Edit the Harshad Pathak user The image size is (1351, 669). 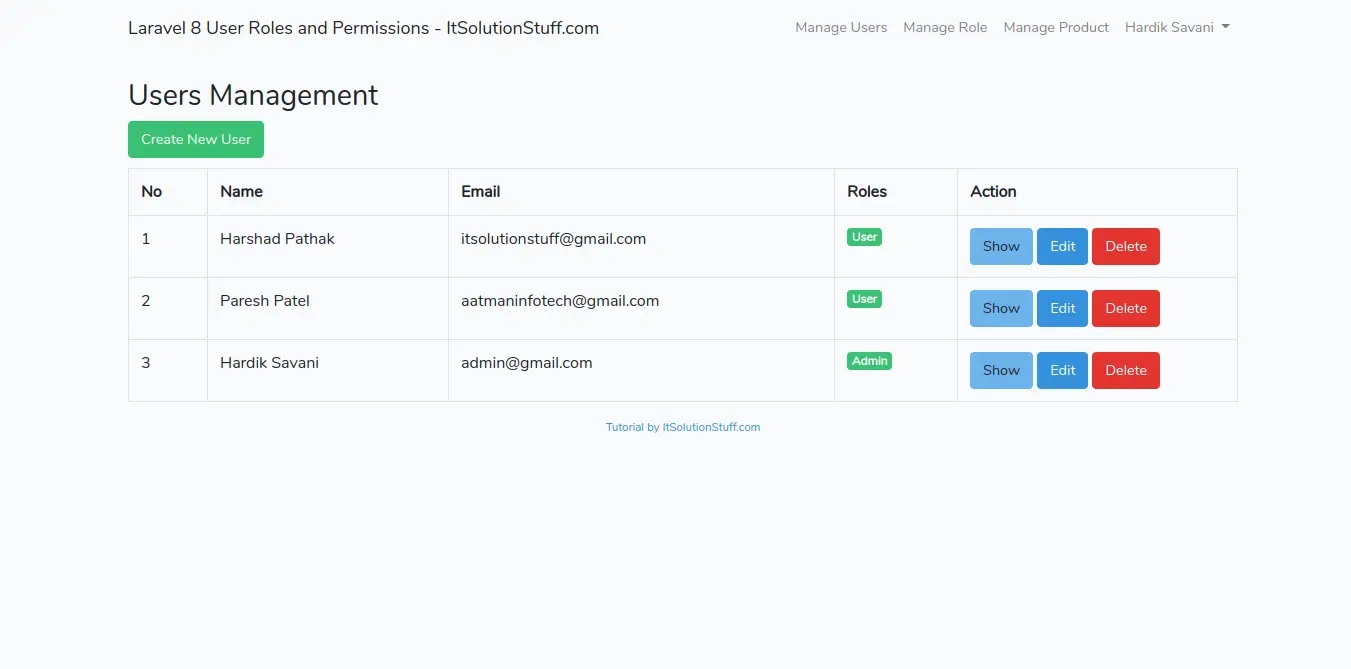tap(1062, 247)
